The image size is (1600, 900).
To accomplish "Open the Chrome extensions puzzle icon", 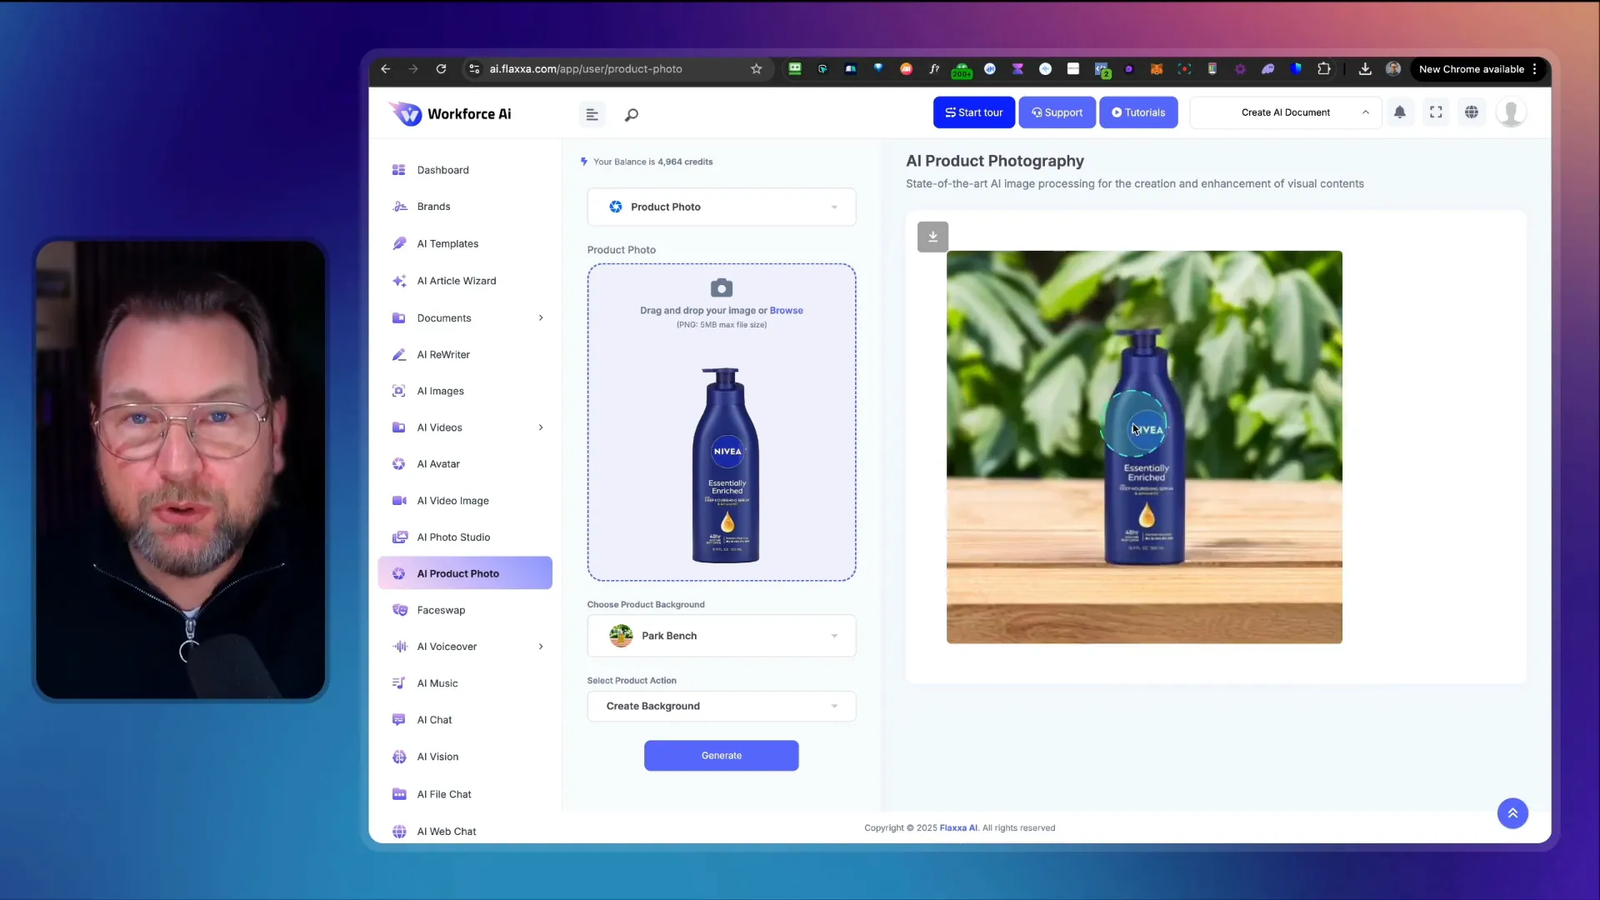I will [1324, 69].
